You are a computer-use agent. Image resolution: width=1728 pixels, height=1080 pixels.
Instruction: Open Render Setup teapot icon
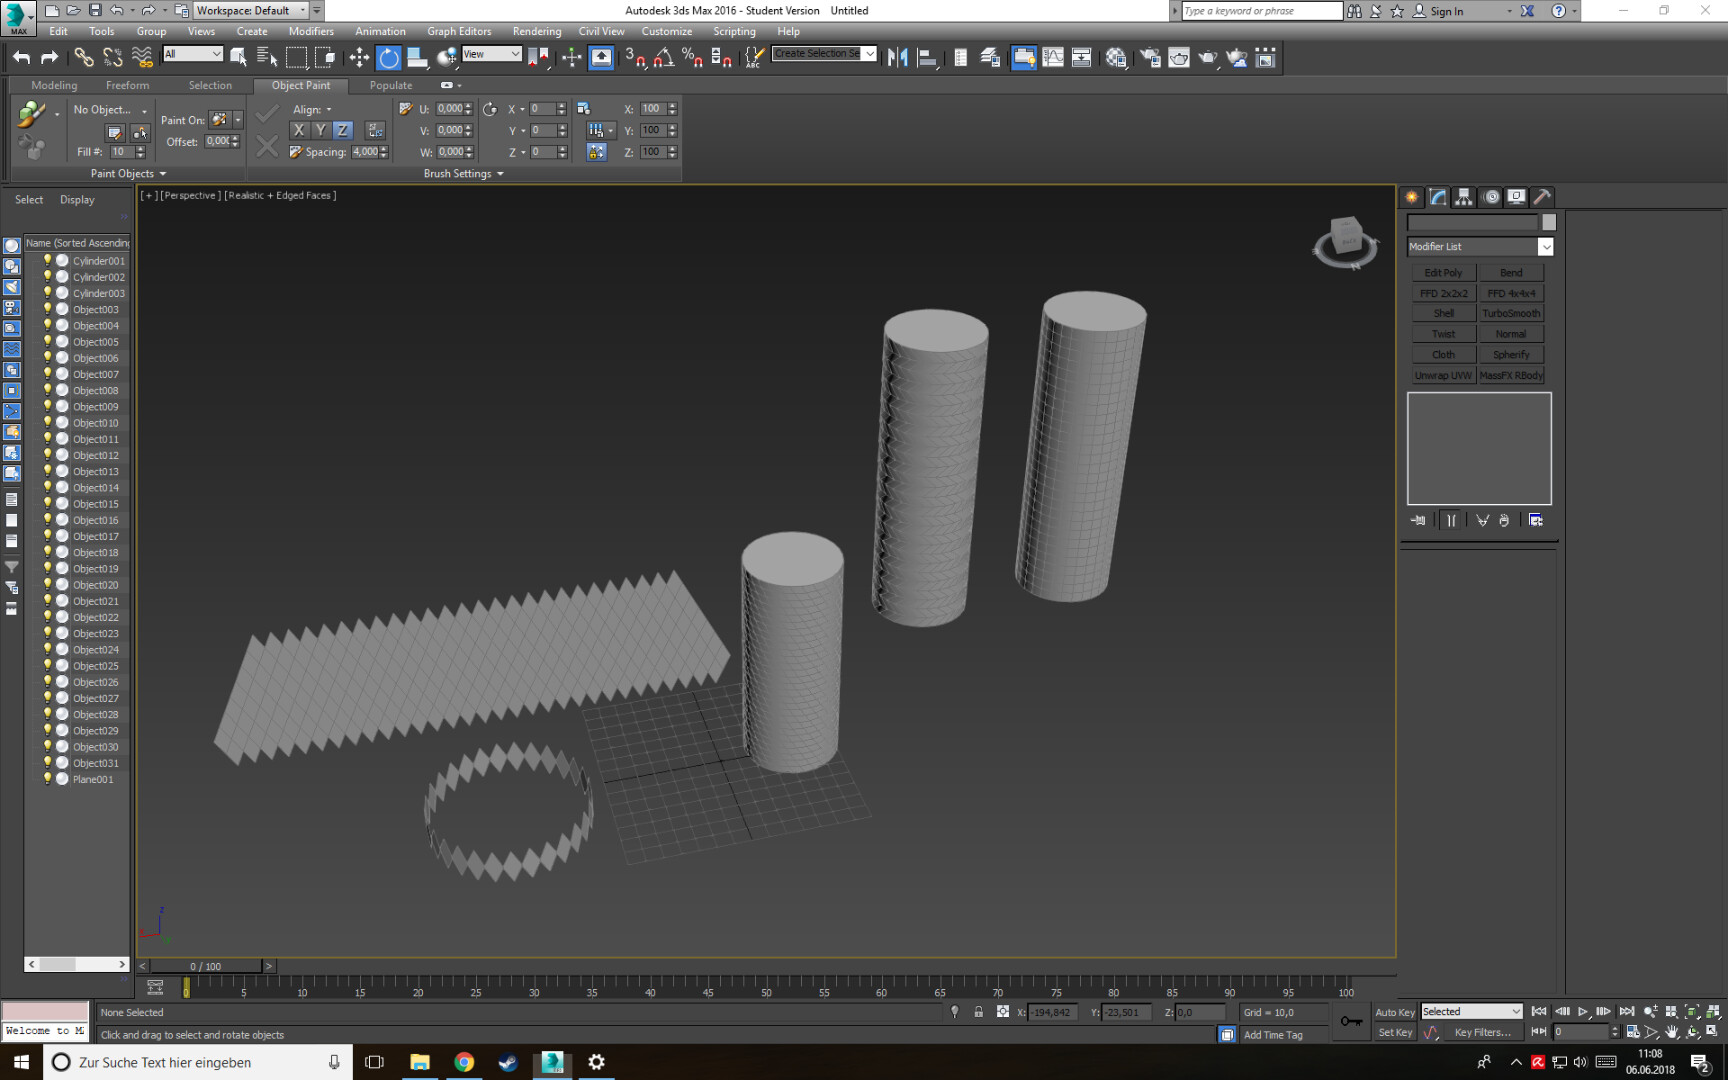click(1150, 58)
